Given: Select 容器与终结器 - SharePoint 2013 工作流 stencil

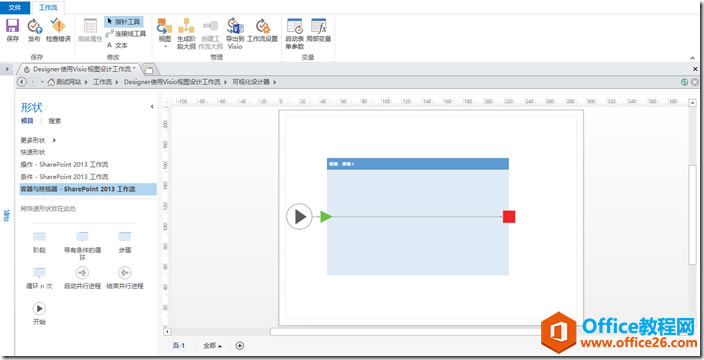Looking at the screenshot, I should pos(88,189).
